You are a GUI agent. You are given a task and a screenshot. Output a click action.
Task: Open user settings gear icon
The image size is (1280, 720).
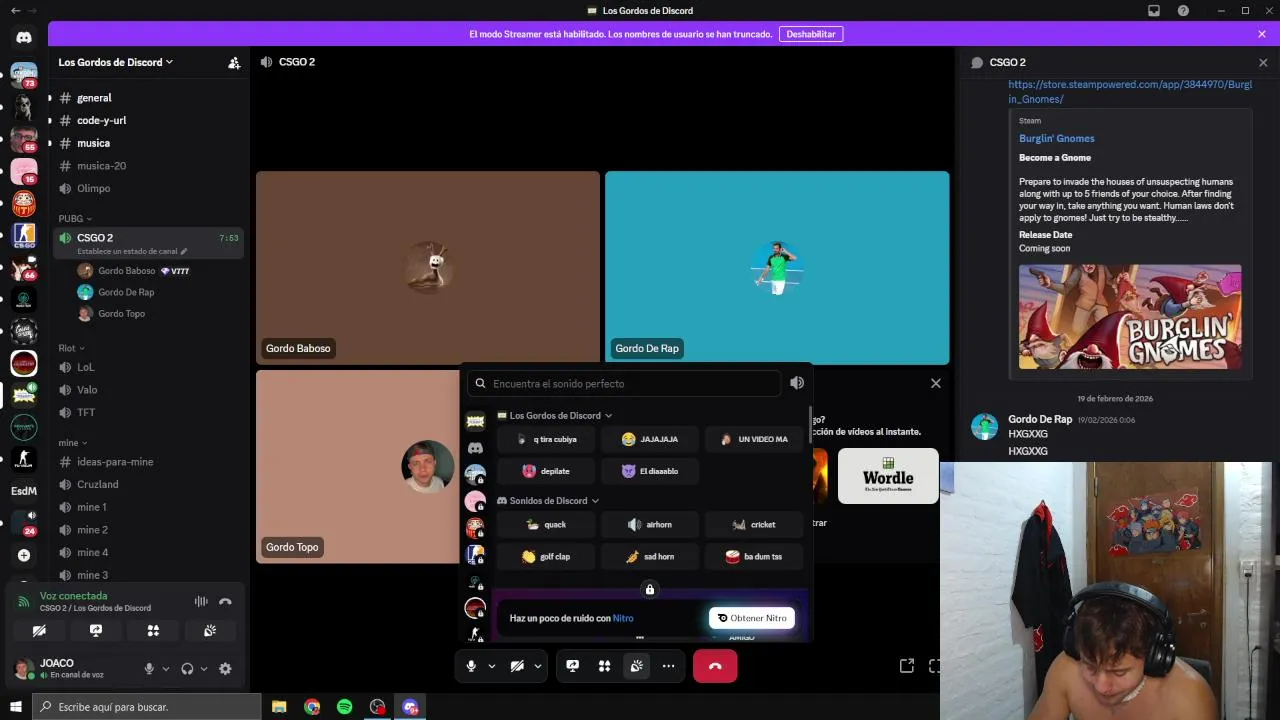(x=225, y=669)
